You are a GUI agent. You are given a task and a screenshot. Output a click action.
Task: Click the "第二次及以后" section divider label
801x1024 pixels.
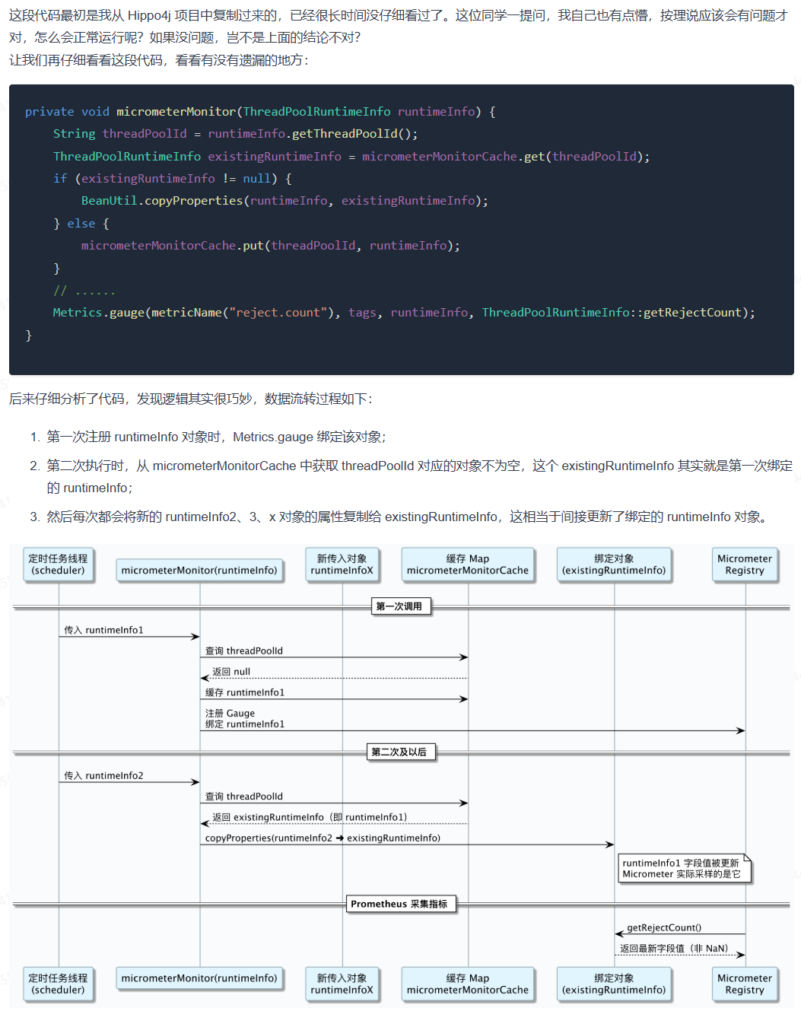(x=402, y=752)
